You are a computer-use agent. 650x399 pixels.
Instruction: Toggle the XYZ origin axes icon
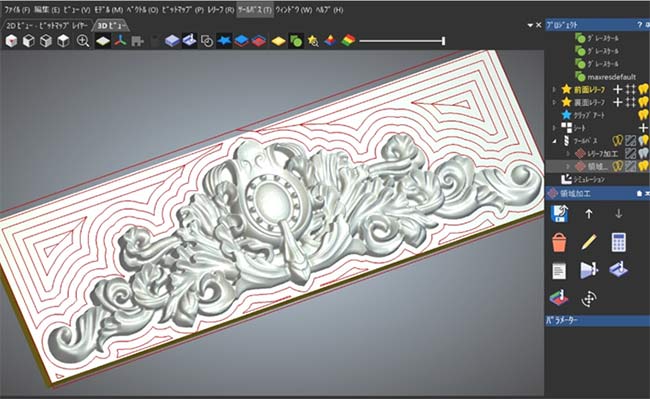coord(120,41)
